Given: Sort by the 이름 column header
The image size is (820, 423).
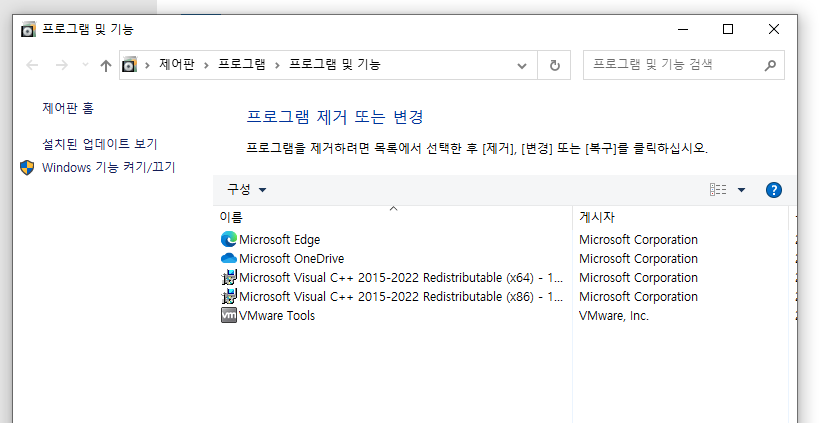Looking at the screenshot, I should coord(393,217).
